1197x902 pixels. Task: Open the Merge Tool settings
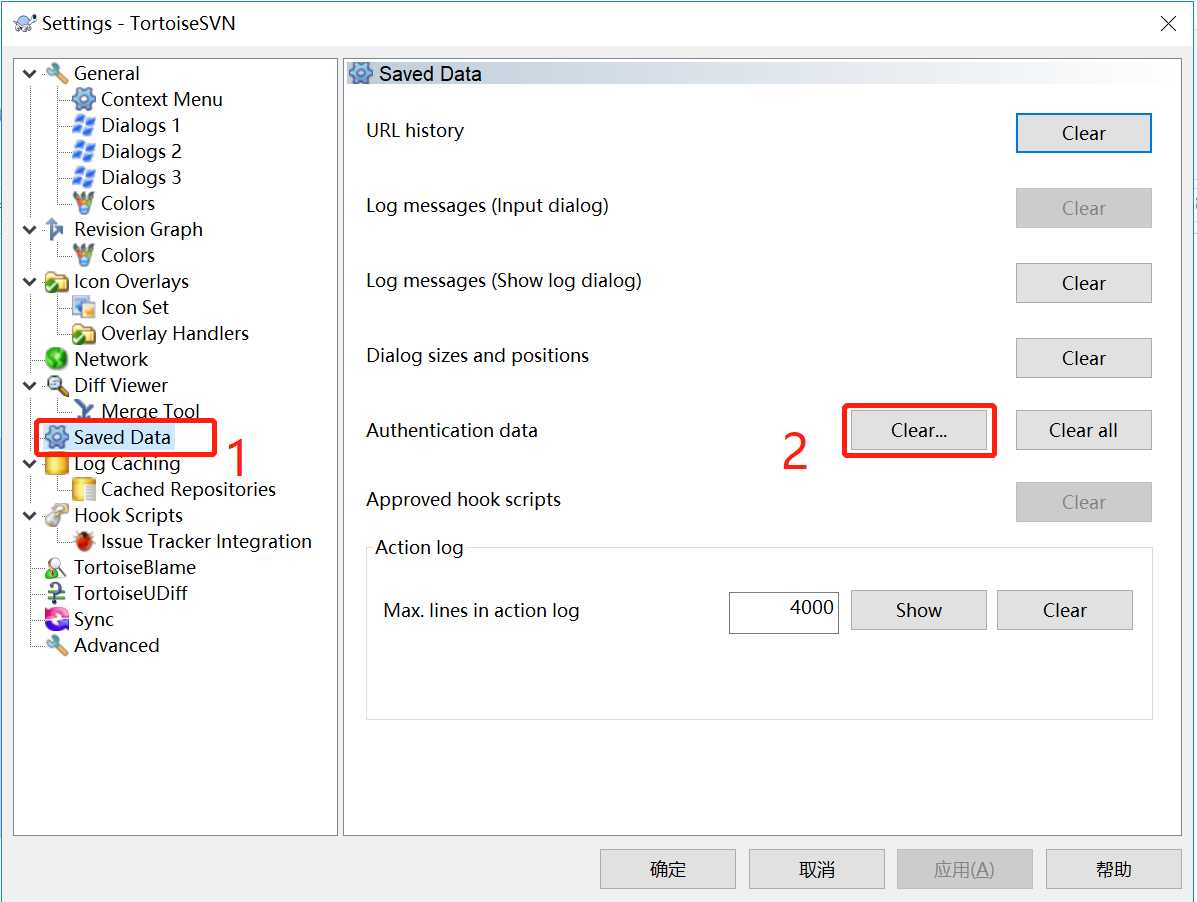(150, 411)
